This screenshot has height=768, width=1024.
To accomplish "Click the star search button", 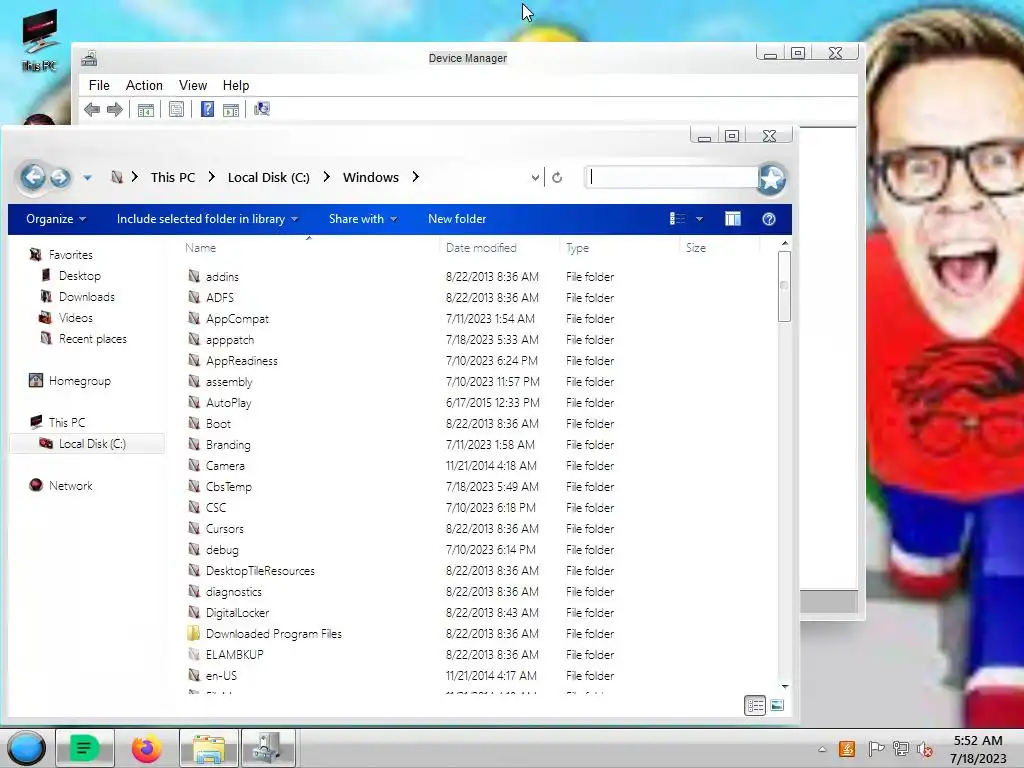I will tap(771, 178).
